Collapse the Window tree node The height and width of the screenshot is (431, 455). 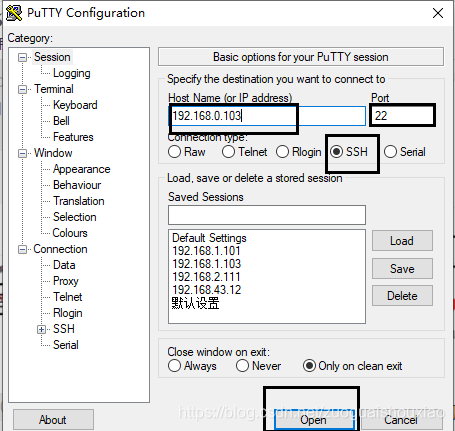[22, 153]
